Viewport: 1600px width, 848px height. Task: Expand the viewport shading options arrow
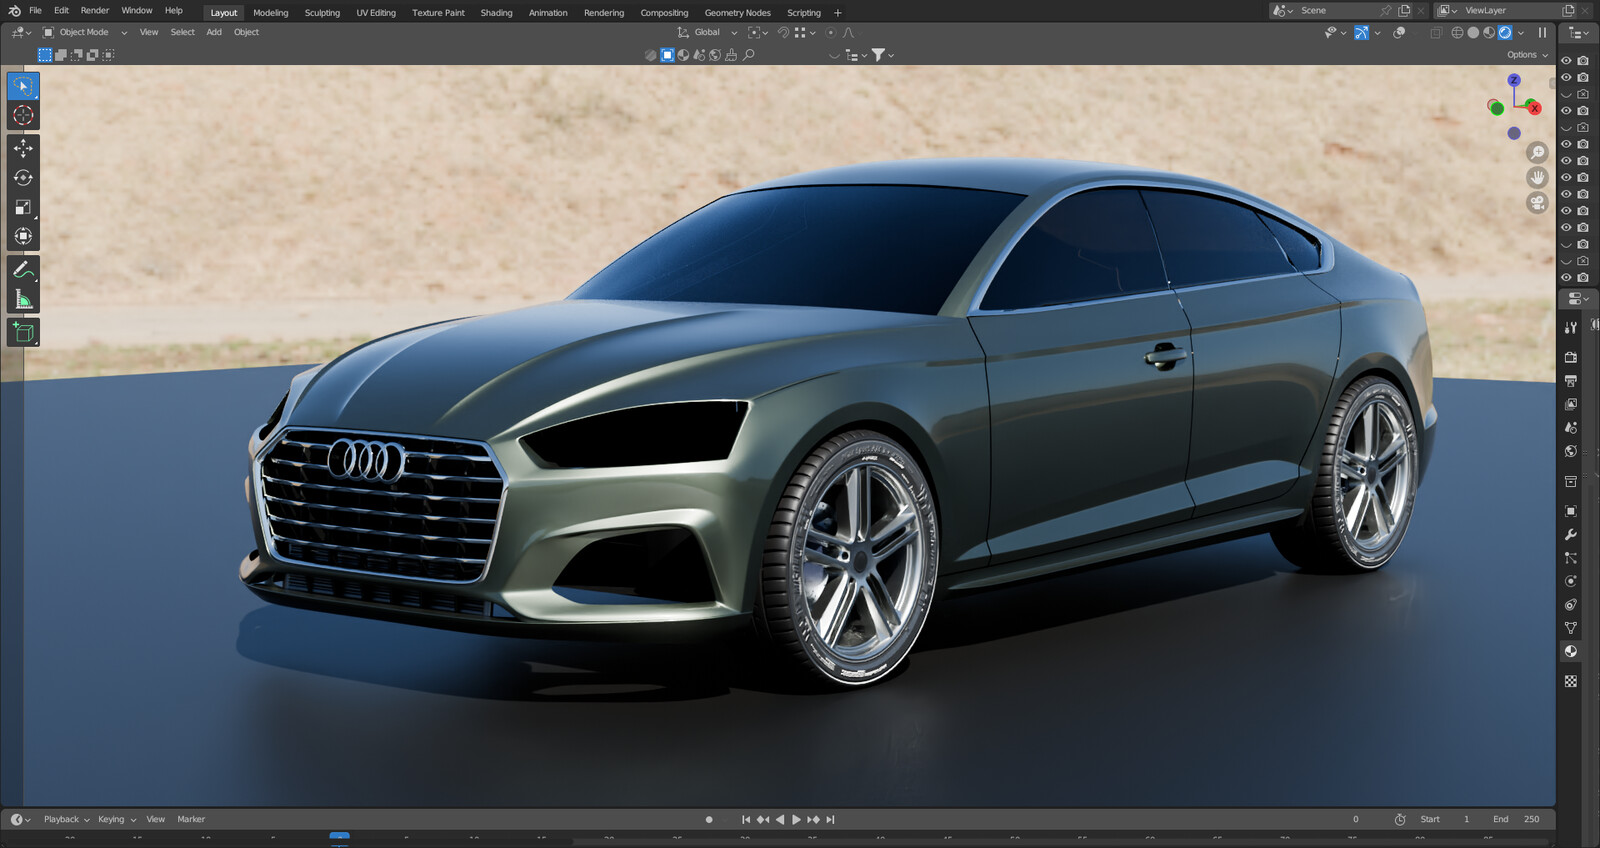pos(1521,33)
